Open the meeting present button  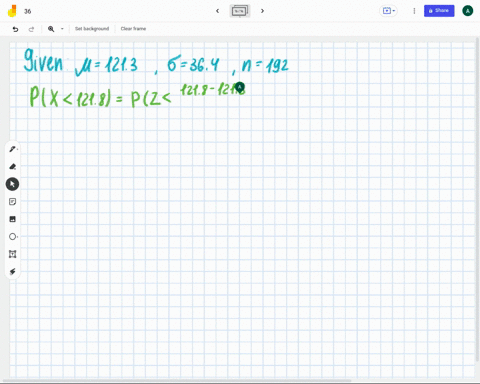[387, 11]
